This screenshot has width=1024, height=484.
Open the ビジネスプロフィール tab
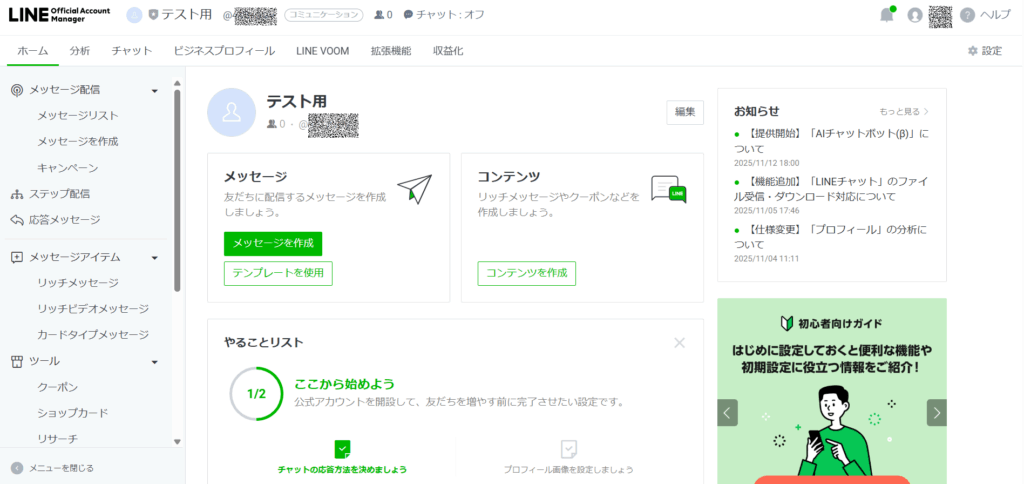click(224, 51)
